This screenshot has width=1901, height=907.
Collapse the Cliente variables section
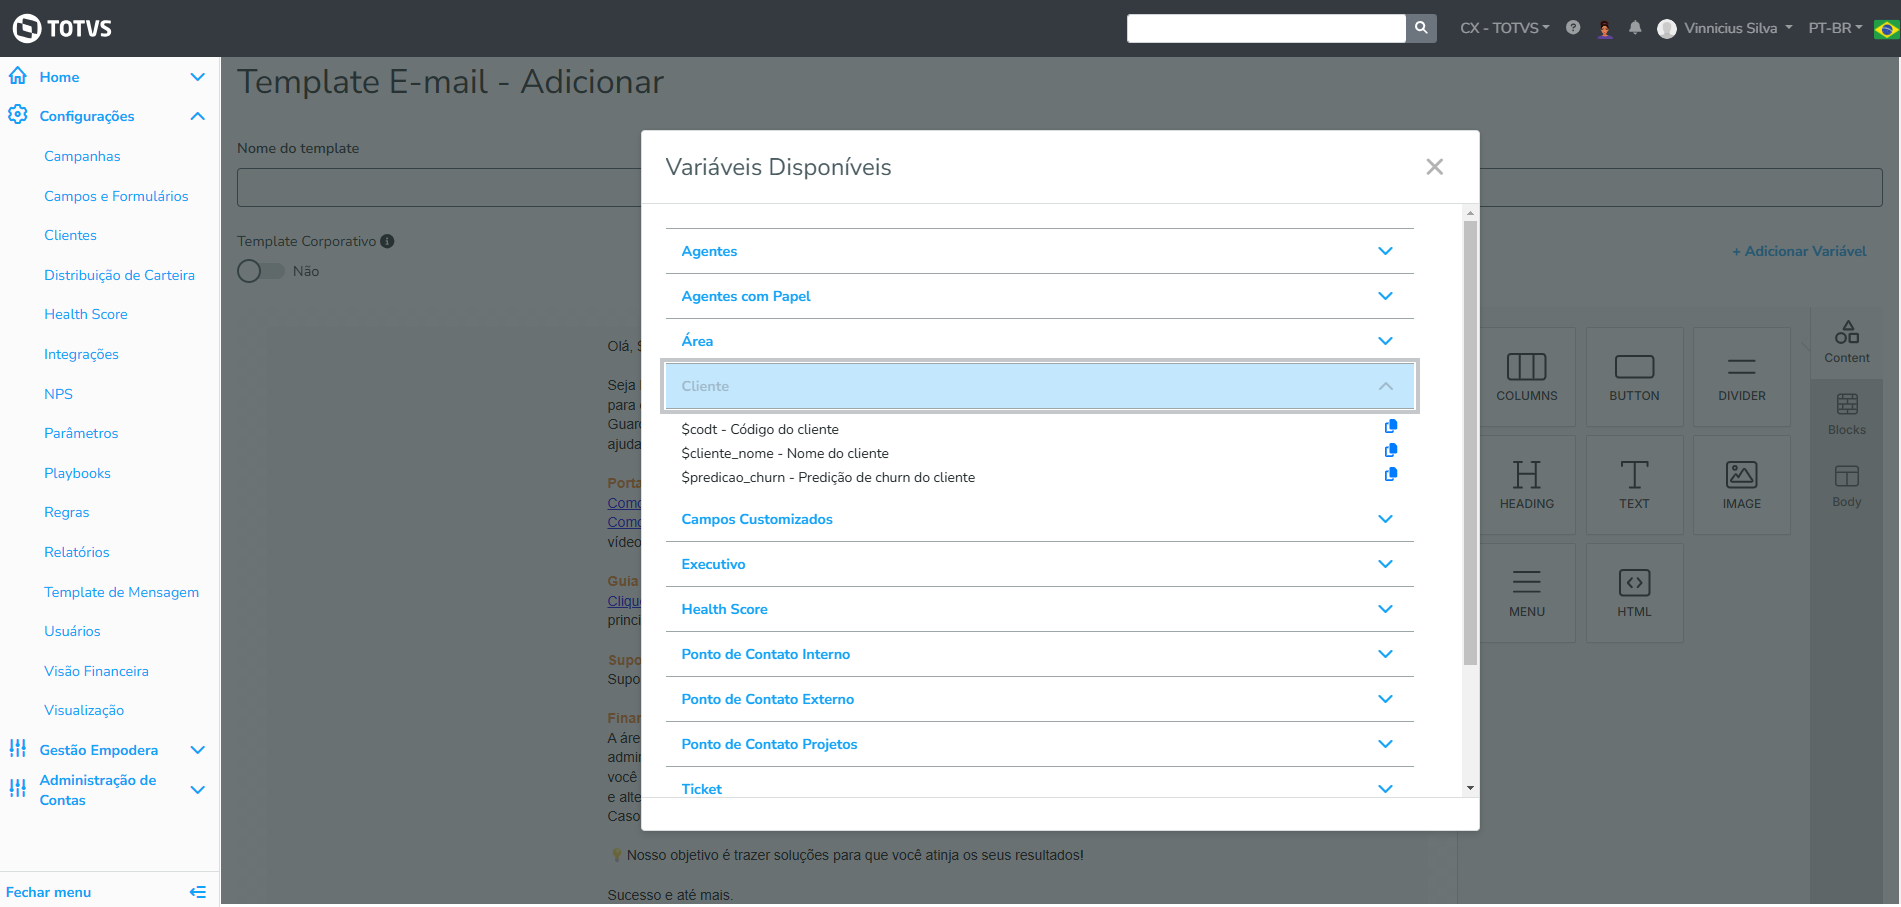pyautogui.click(x=1040, y=386)
